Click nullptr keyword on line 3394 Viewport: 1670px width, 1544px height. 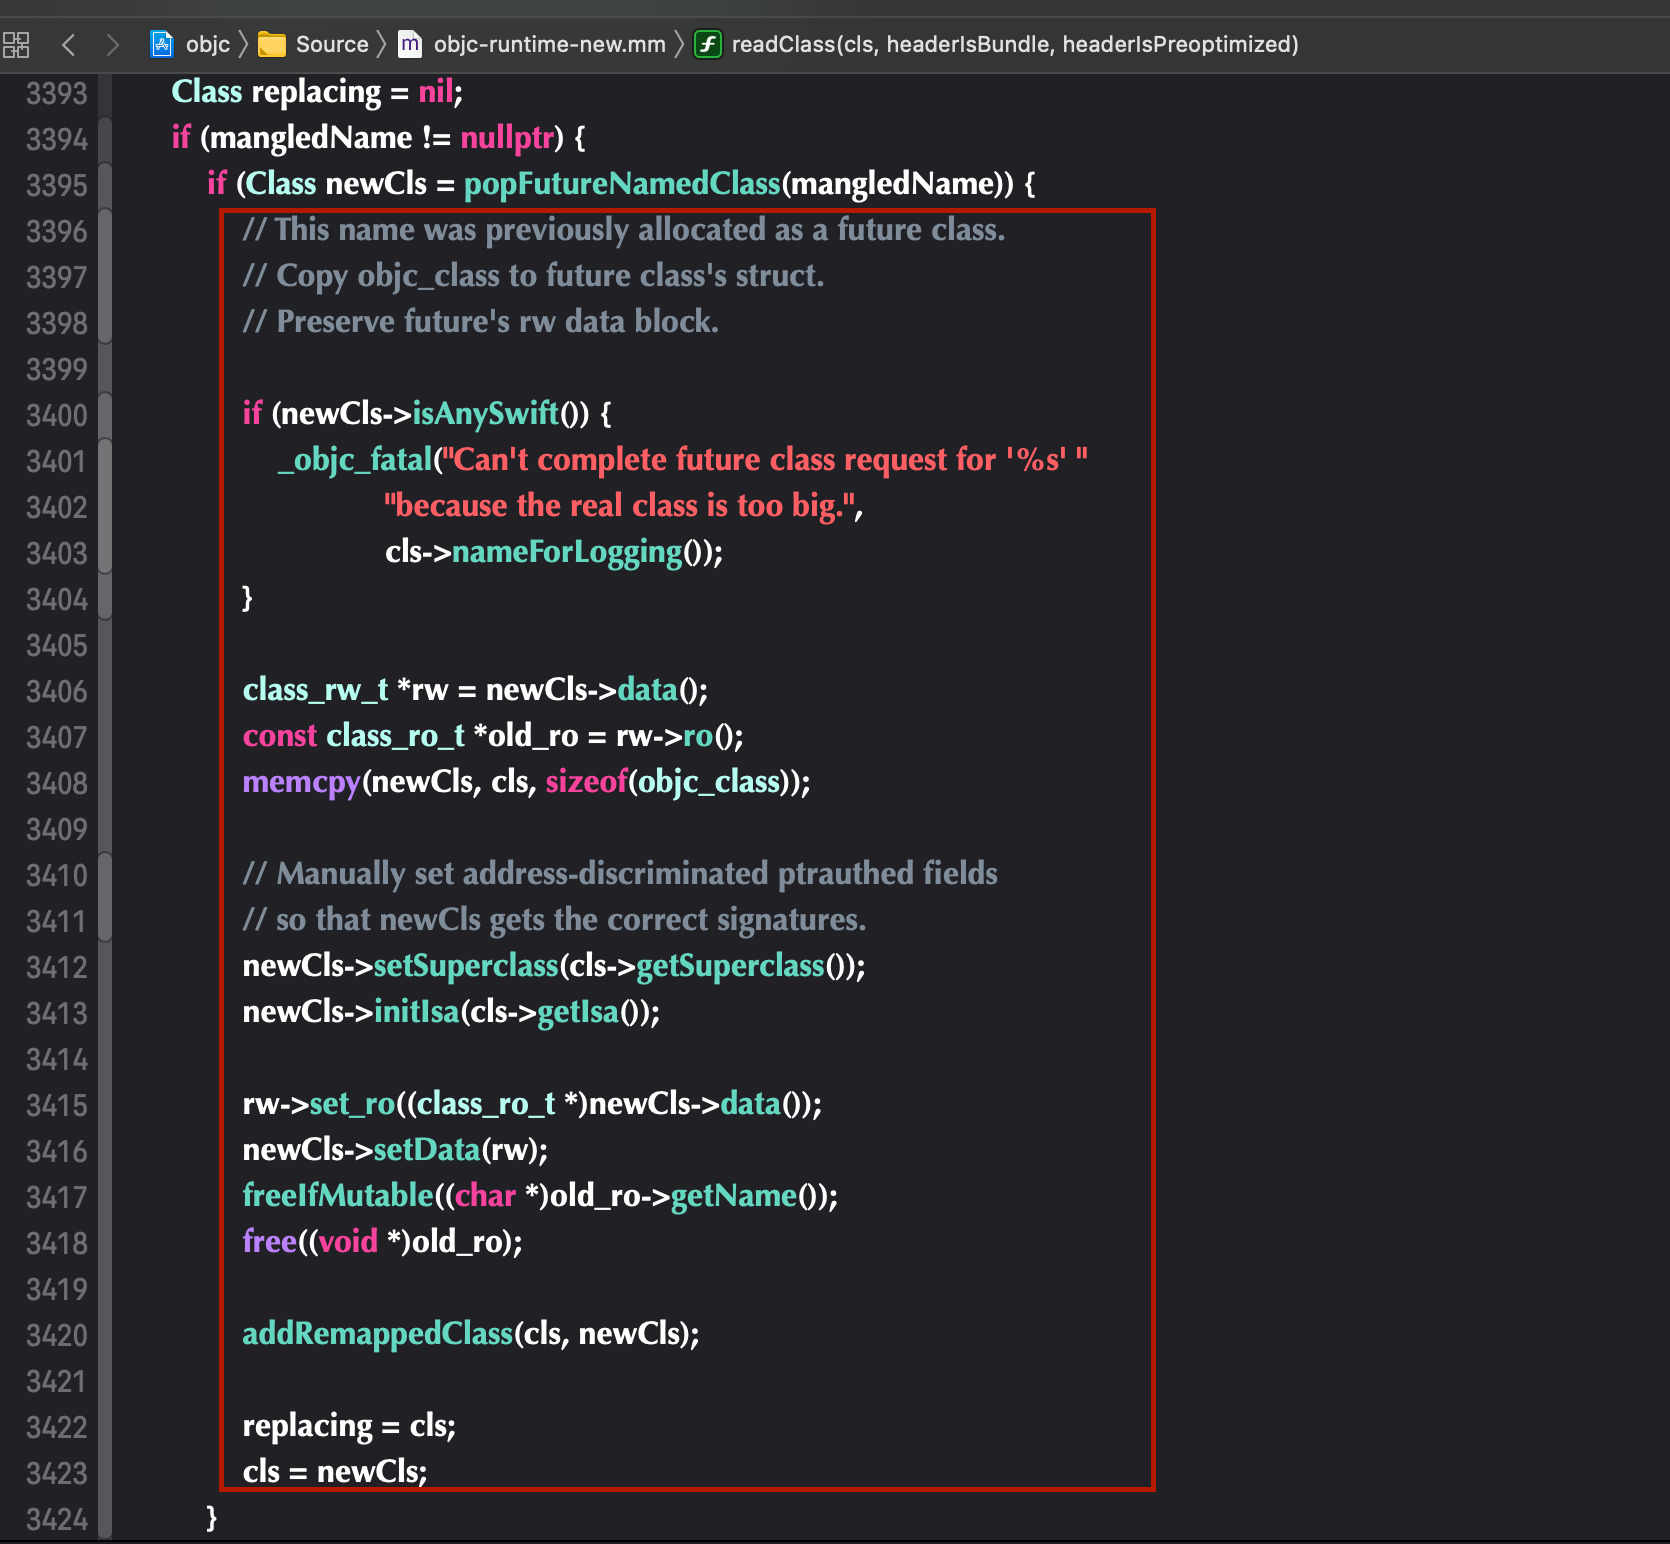(507, 137)
